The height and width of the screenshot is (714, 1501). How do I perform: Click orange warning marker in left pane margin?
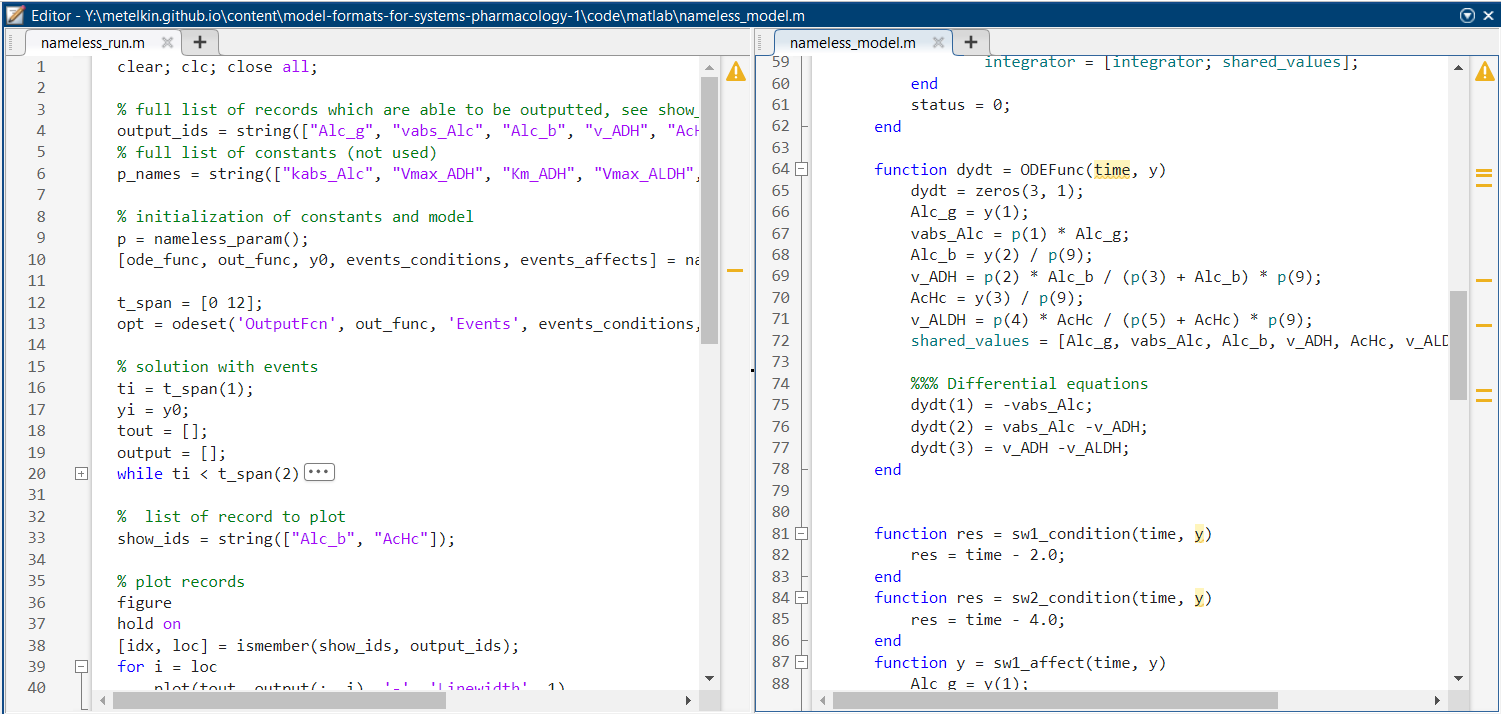[x=735, y=270]
